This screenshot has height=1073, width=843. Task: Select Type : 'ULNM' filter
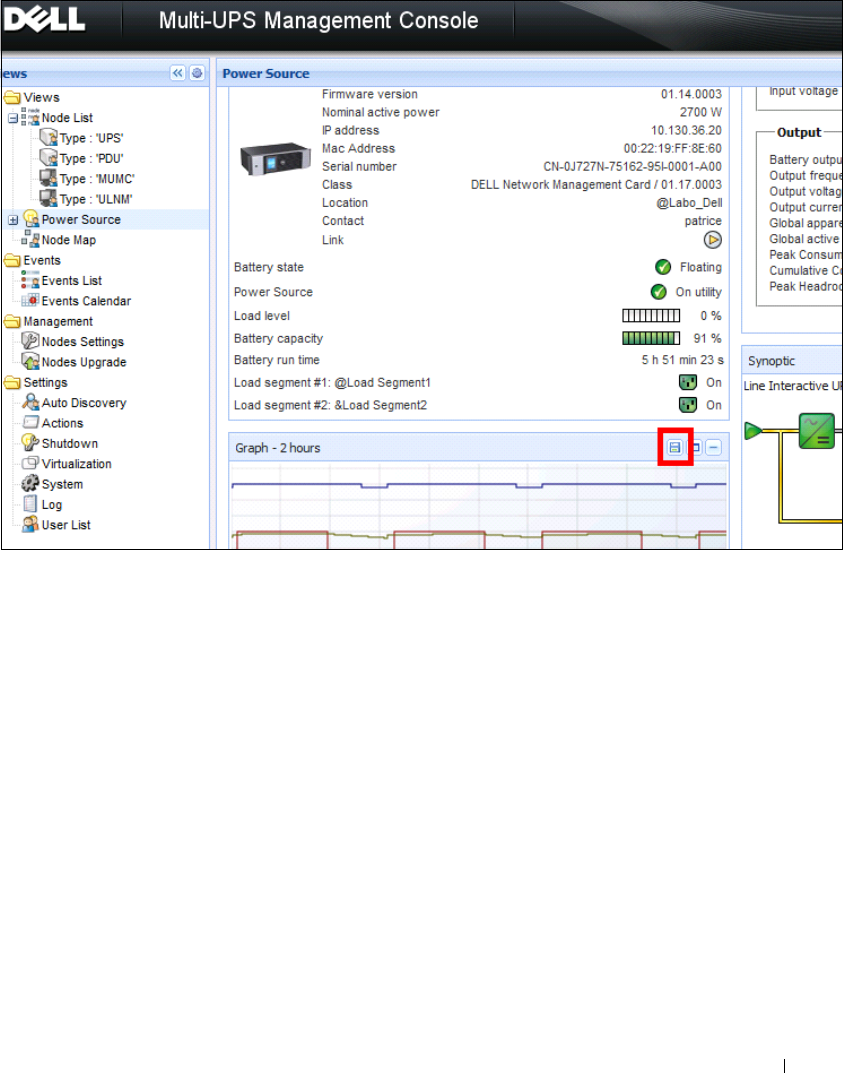[95, 200]
